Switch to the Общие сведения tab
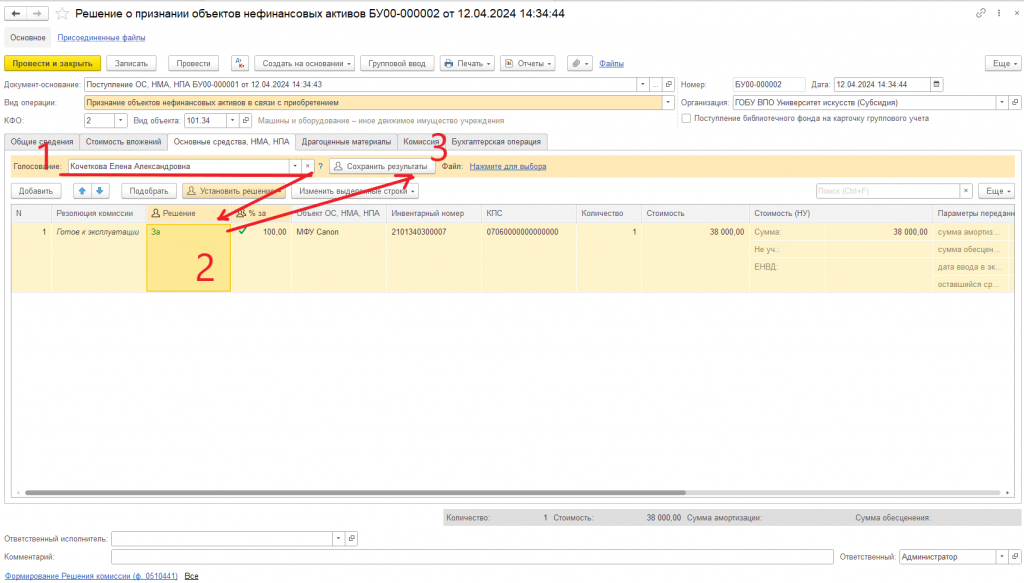The image size is (1024, 583). pos(42,142)
